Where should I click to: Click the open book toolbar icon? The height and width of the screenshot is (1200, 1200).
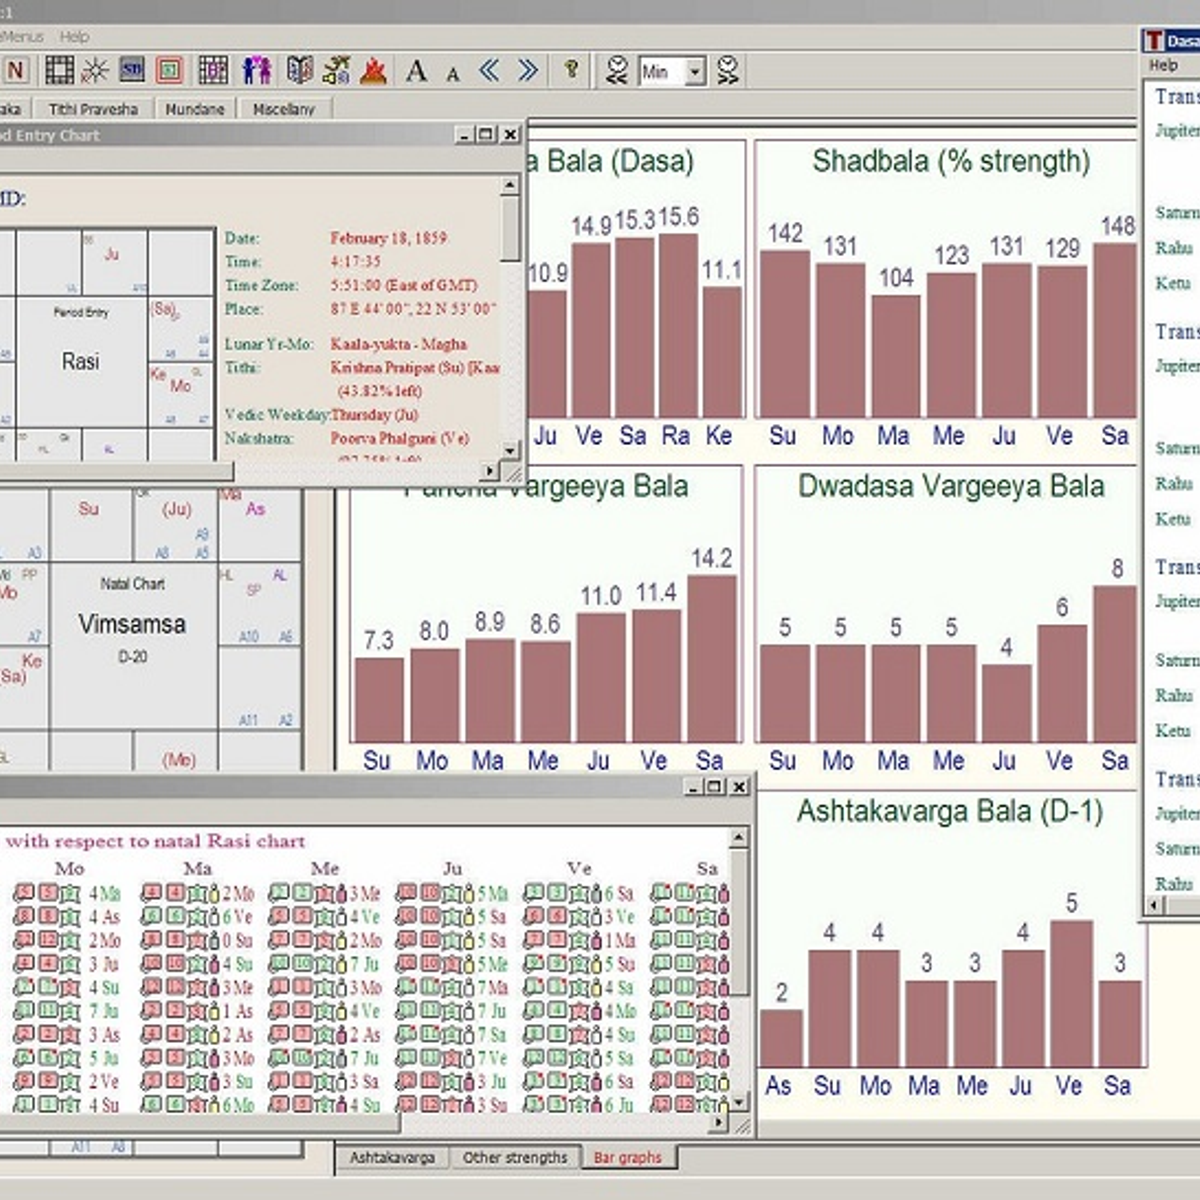tap(300, 70)
